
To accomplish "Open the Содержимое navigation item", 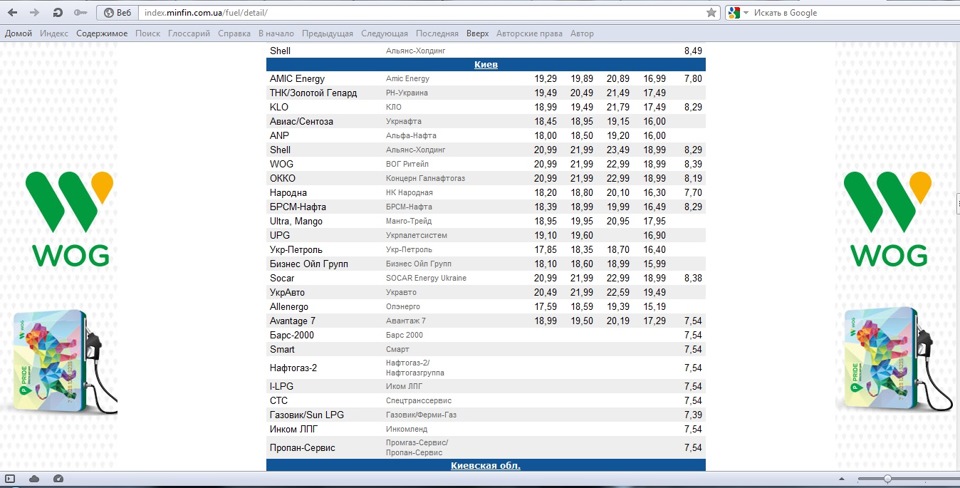I will tap(102, 34).
